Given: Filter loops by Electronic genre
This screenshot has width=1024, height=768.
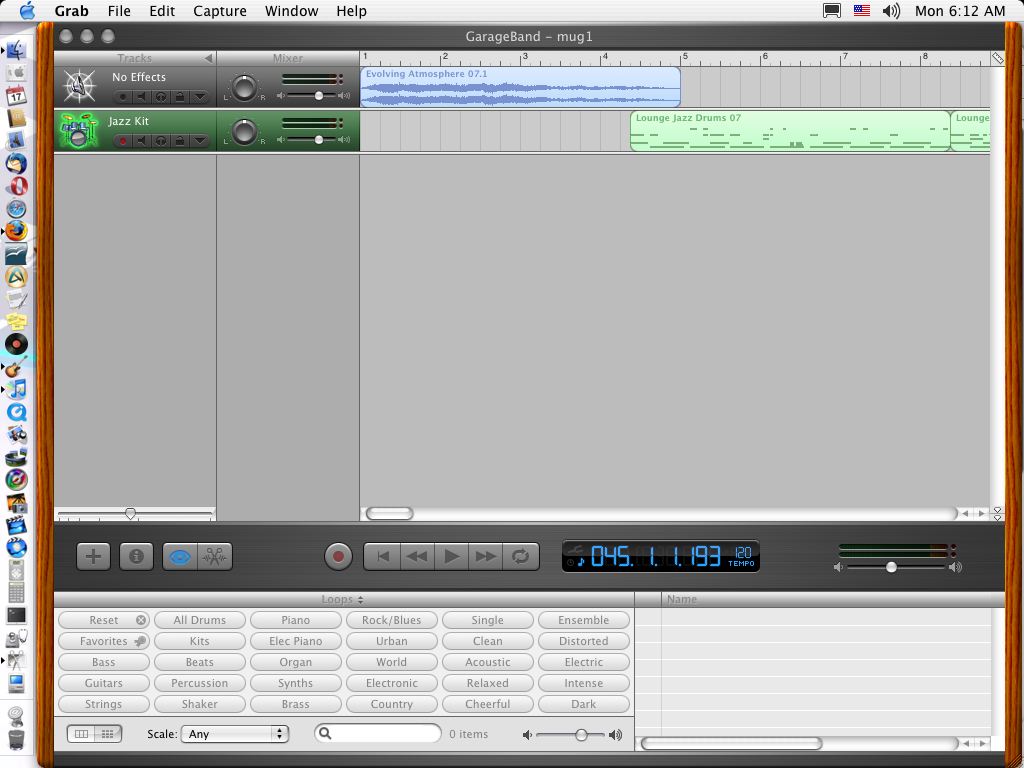Looking at the screenshot, I should tap(392, 682).
